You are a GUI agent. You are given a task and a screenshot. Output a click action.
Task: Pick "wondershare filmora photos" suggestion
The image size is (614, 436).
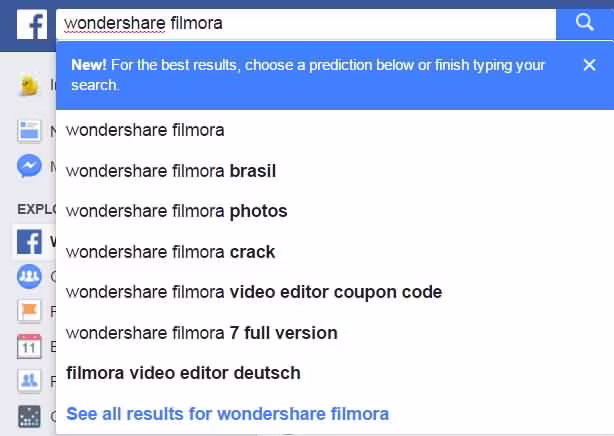[177, 211]
